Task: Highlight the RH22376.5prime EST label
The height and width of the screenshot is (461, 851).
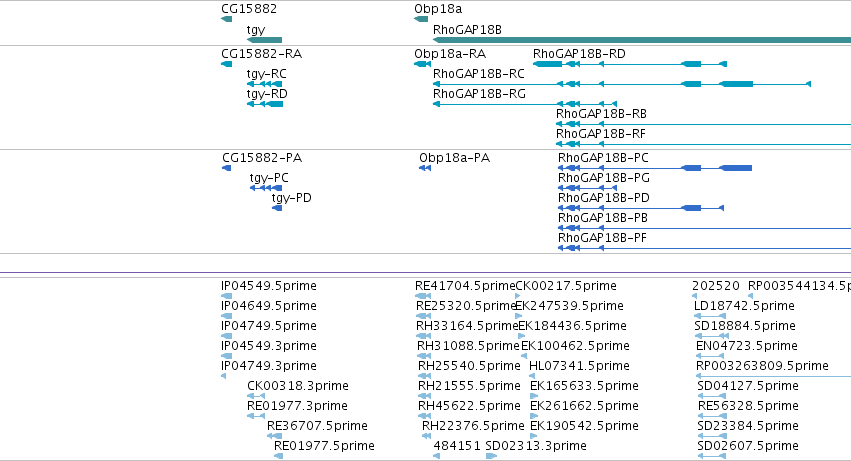Action: click(x=473, y=427)
